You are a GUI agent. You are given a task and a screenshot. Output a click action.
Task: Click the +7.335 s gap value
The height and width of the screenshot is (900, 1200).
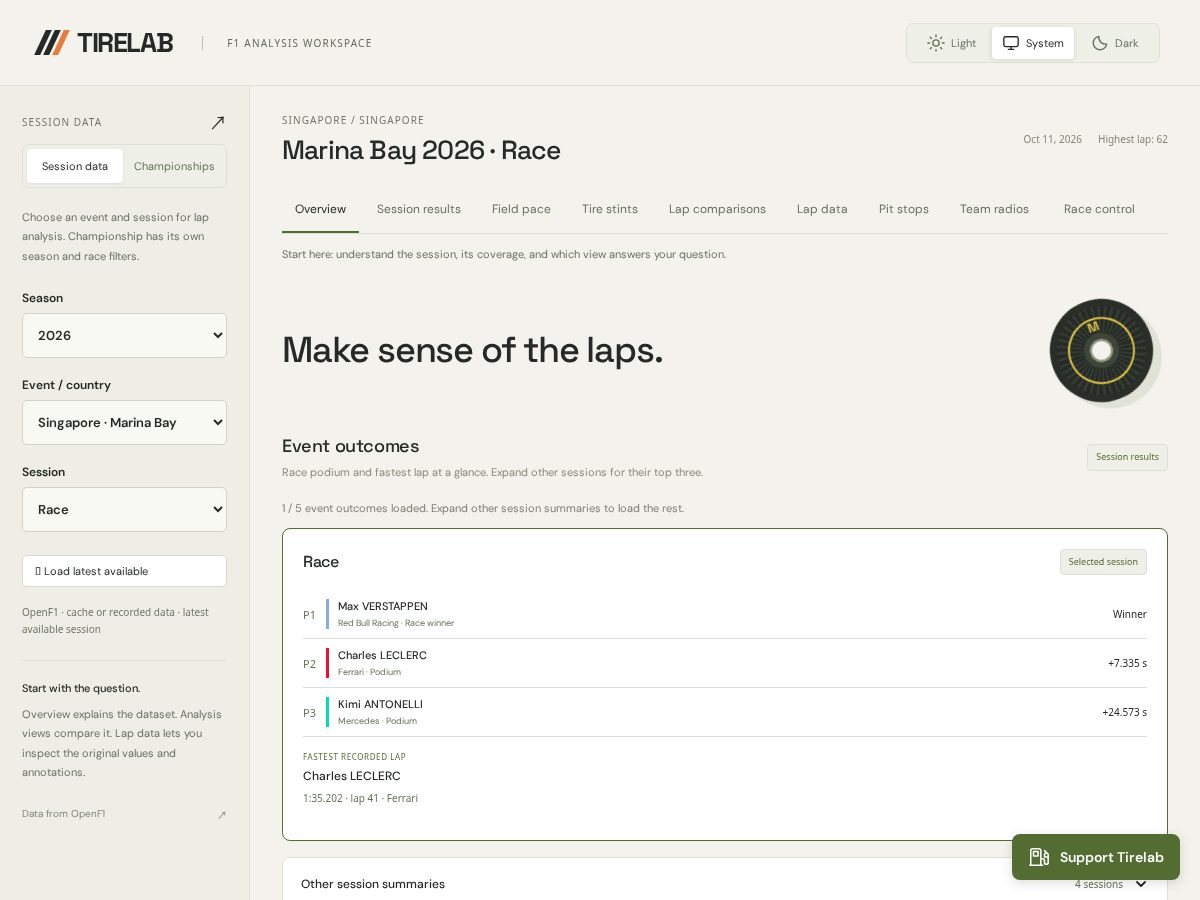1127,663
